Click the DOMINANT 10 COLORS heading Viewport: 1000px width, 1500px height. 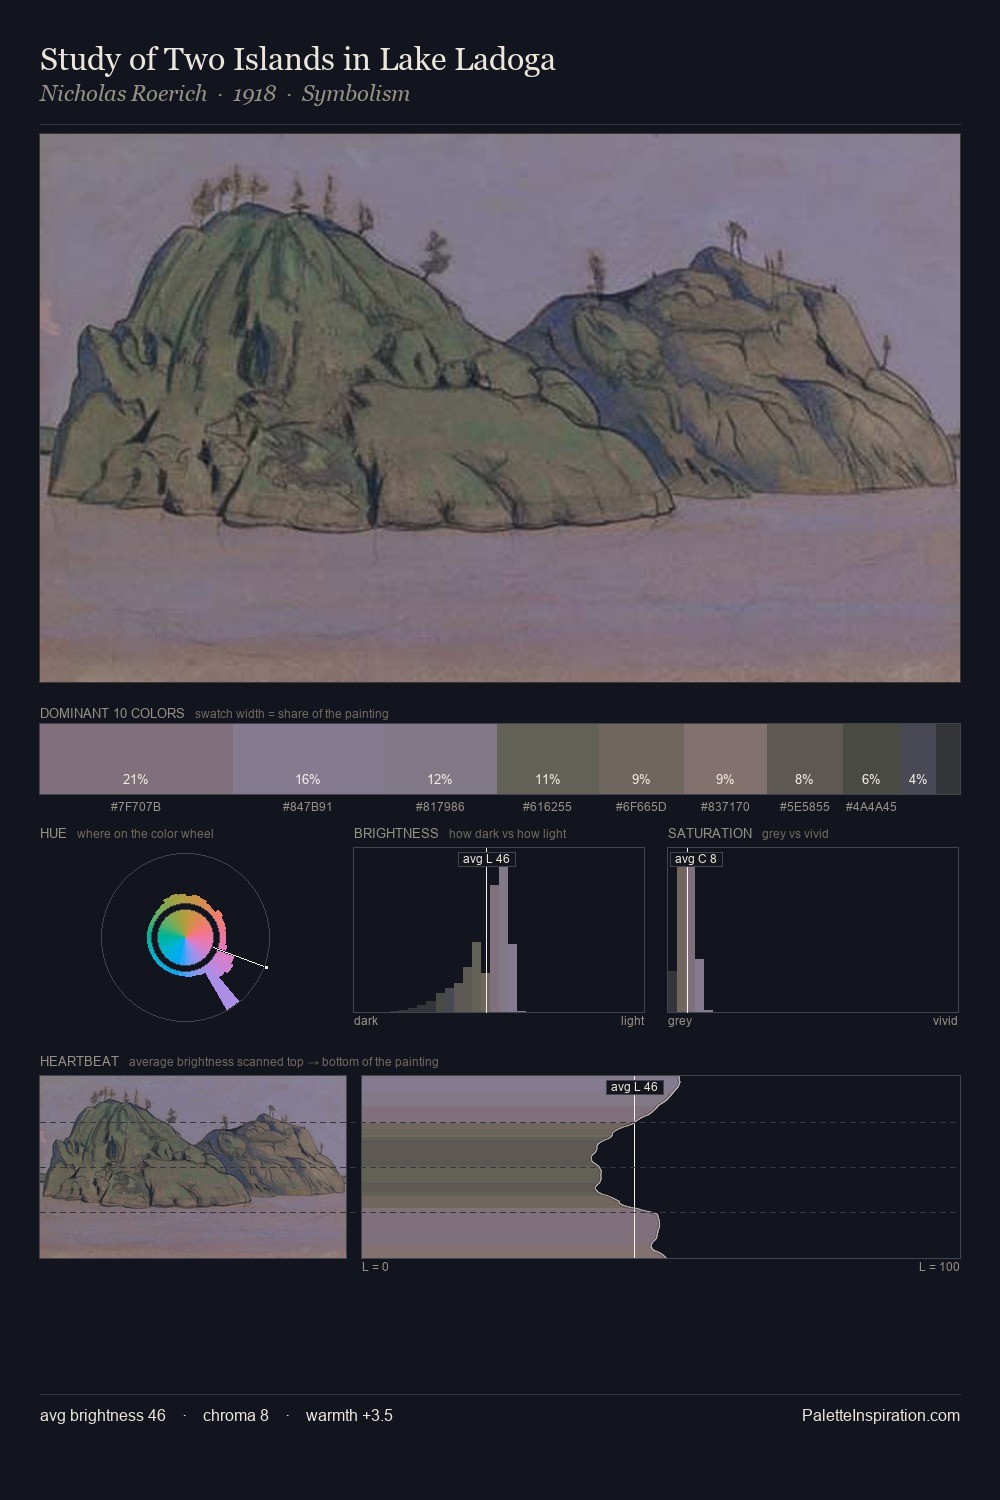[x=112, y=713]
